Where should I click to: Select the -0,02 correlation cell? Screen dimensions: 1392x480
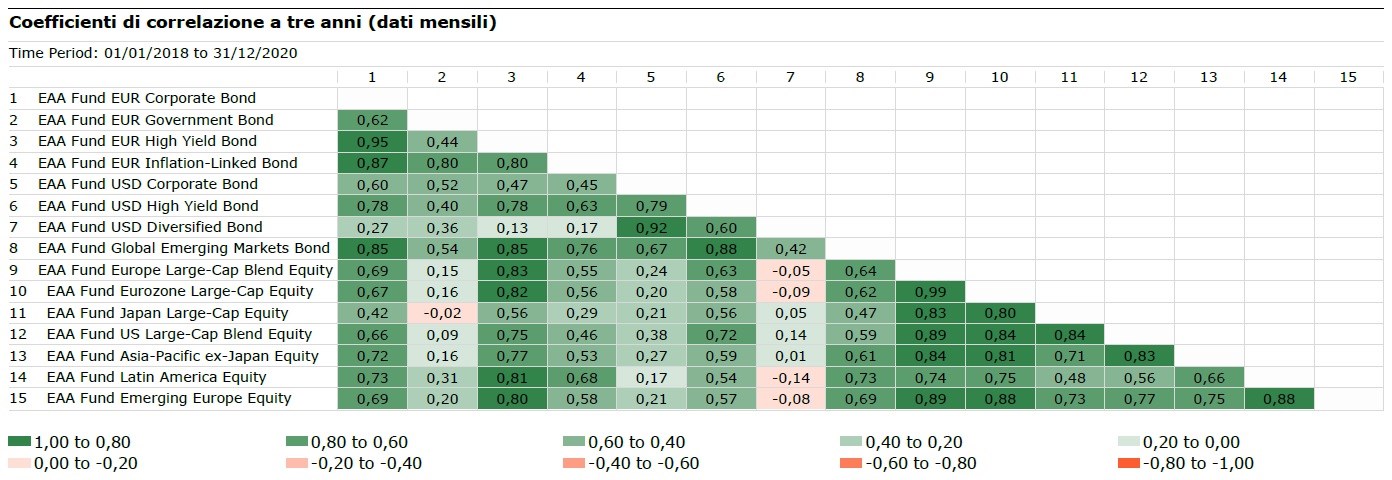(x=442, y=313)
